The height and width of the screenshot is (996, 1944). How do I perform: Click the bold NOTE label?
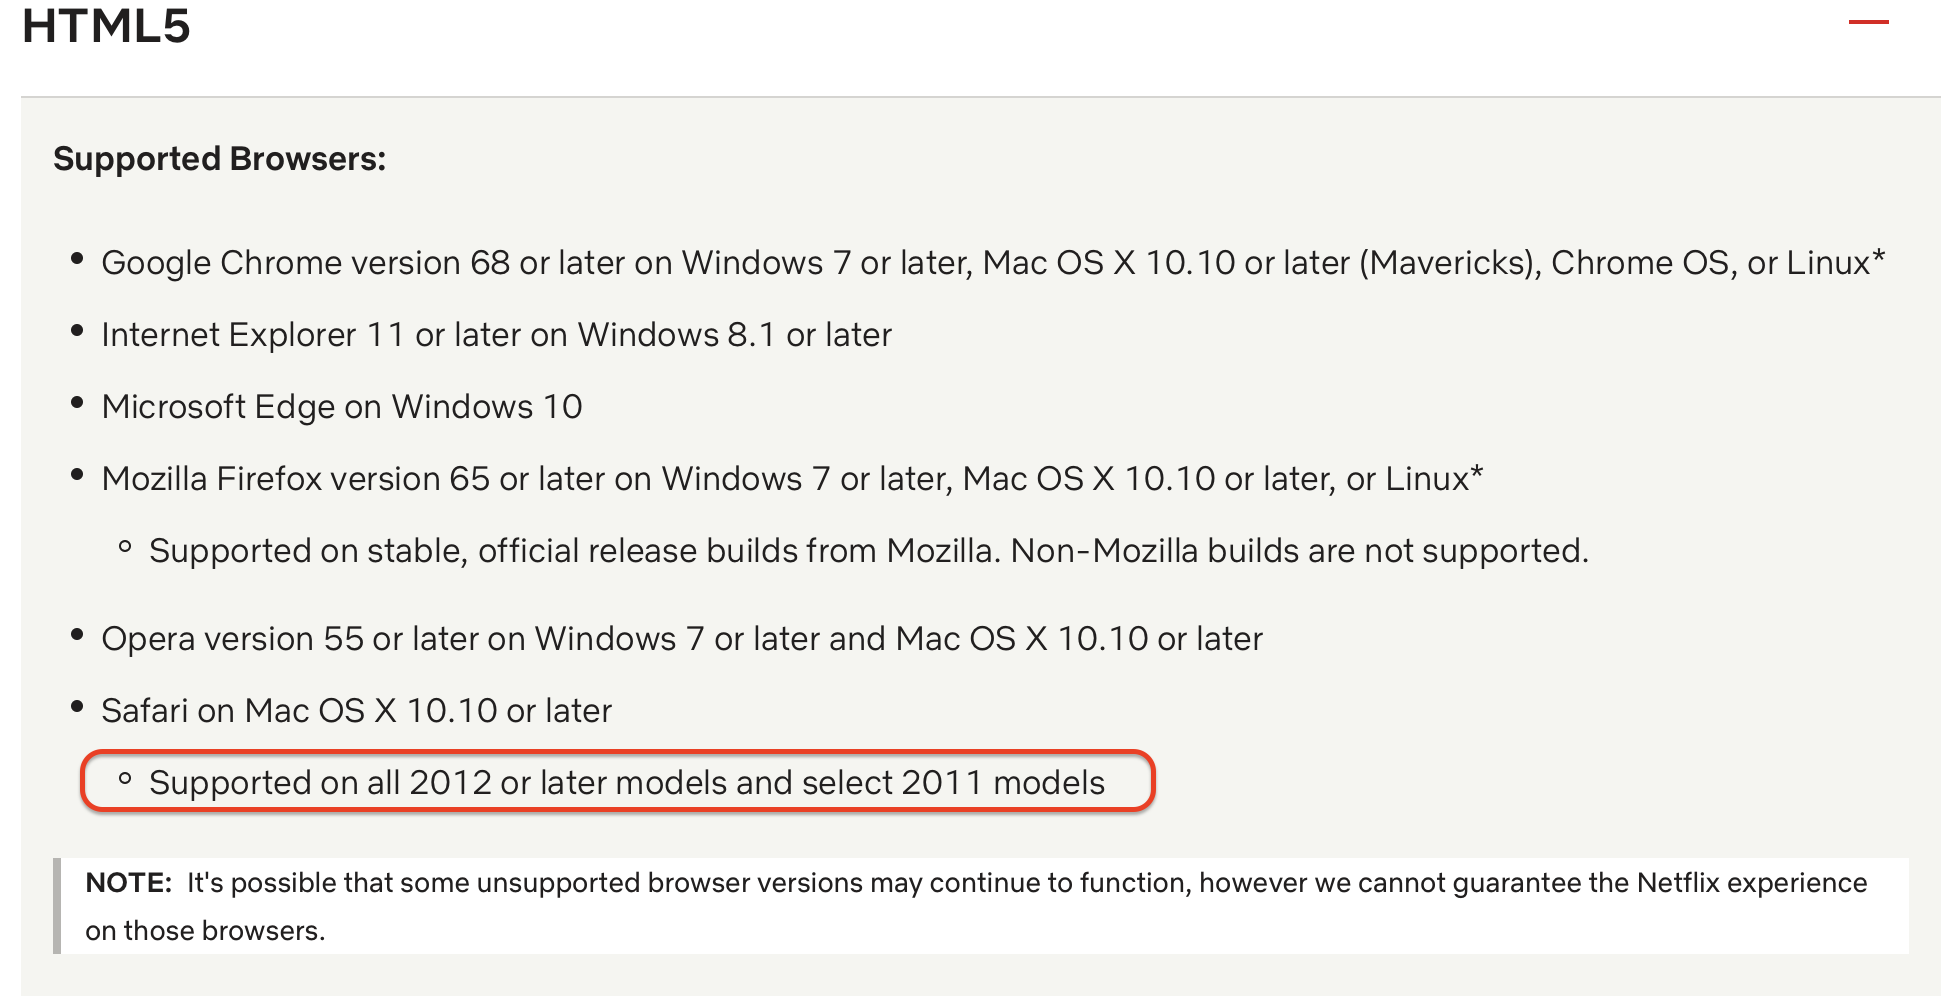[129, 883]
